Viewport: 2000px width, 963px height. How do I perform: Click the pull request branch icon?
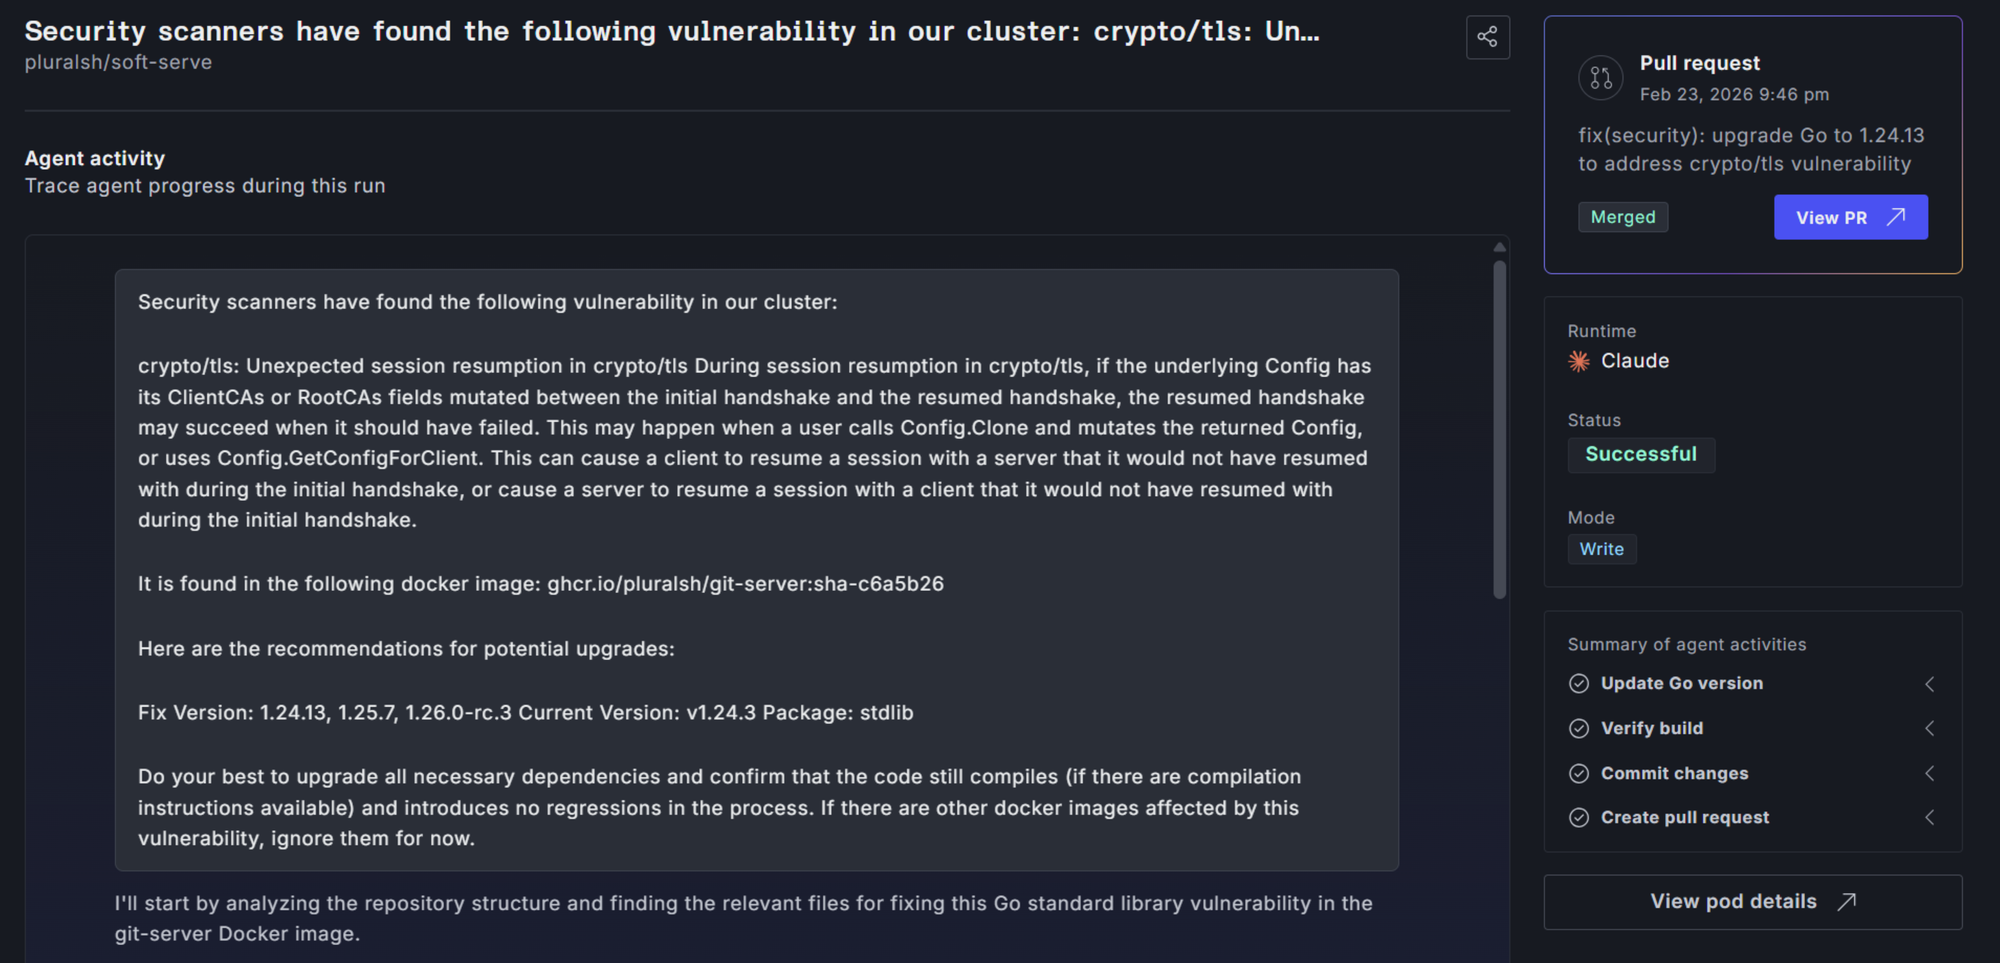click(1600, 77)
